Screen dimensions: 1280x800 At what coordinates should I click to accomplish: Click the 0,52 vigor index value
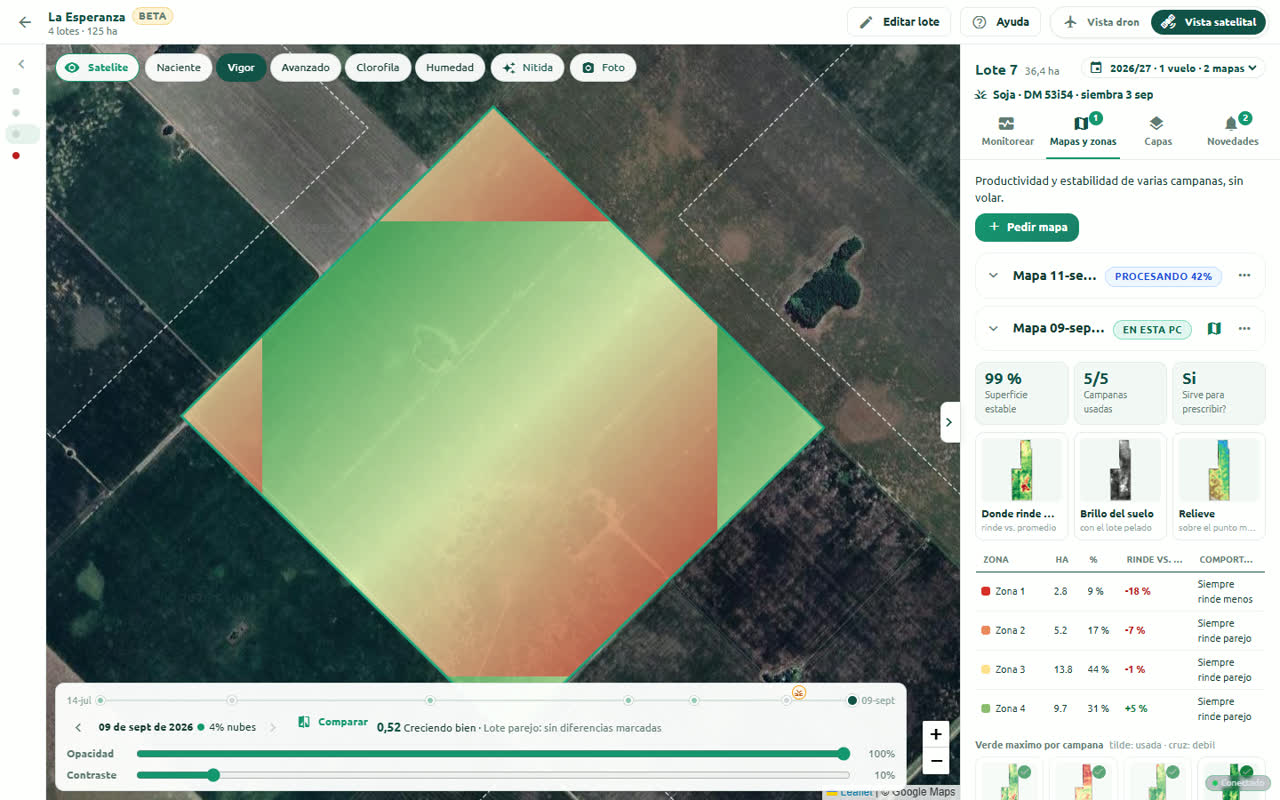point(388,728)
